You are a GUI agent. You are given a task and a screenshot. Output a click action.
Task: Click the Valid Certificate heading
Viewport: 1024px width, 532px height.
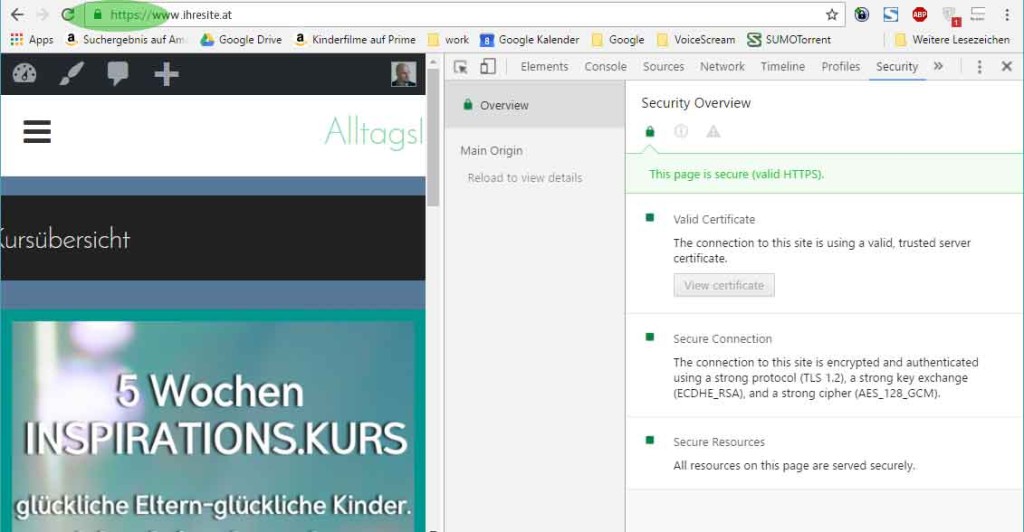point(714,219)
